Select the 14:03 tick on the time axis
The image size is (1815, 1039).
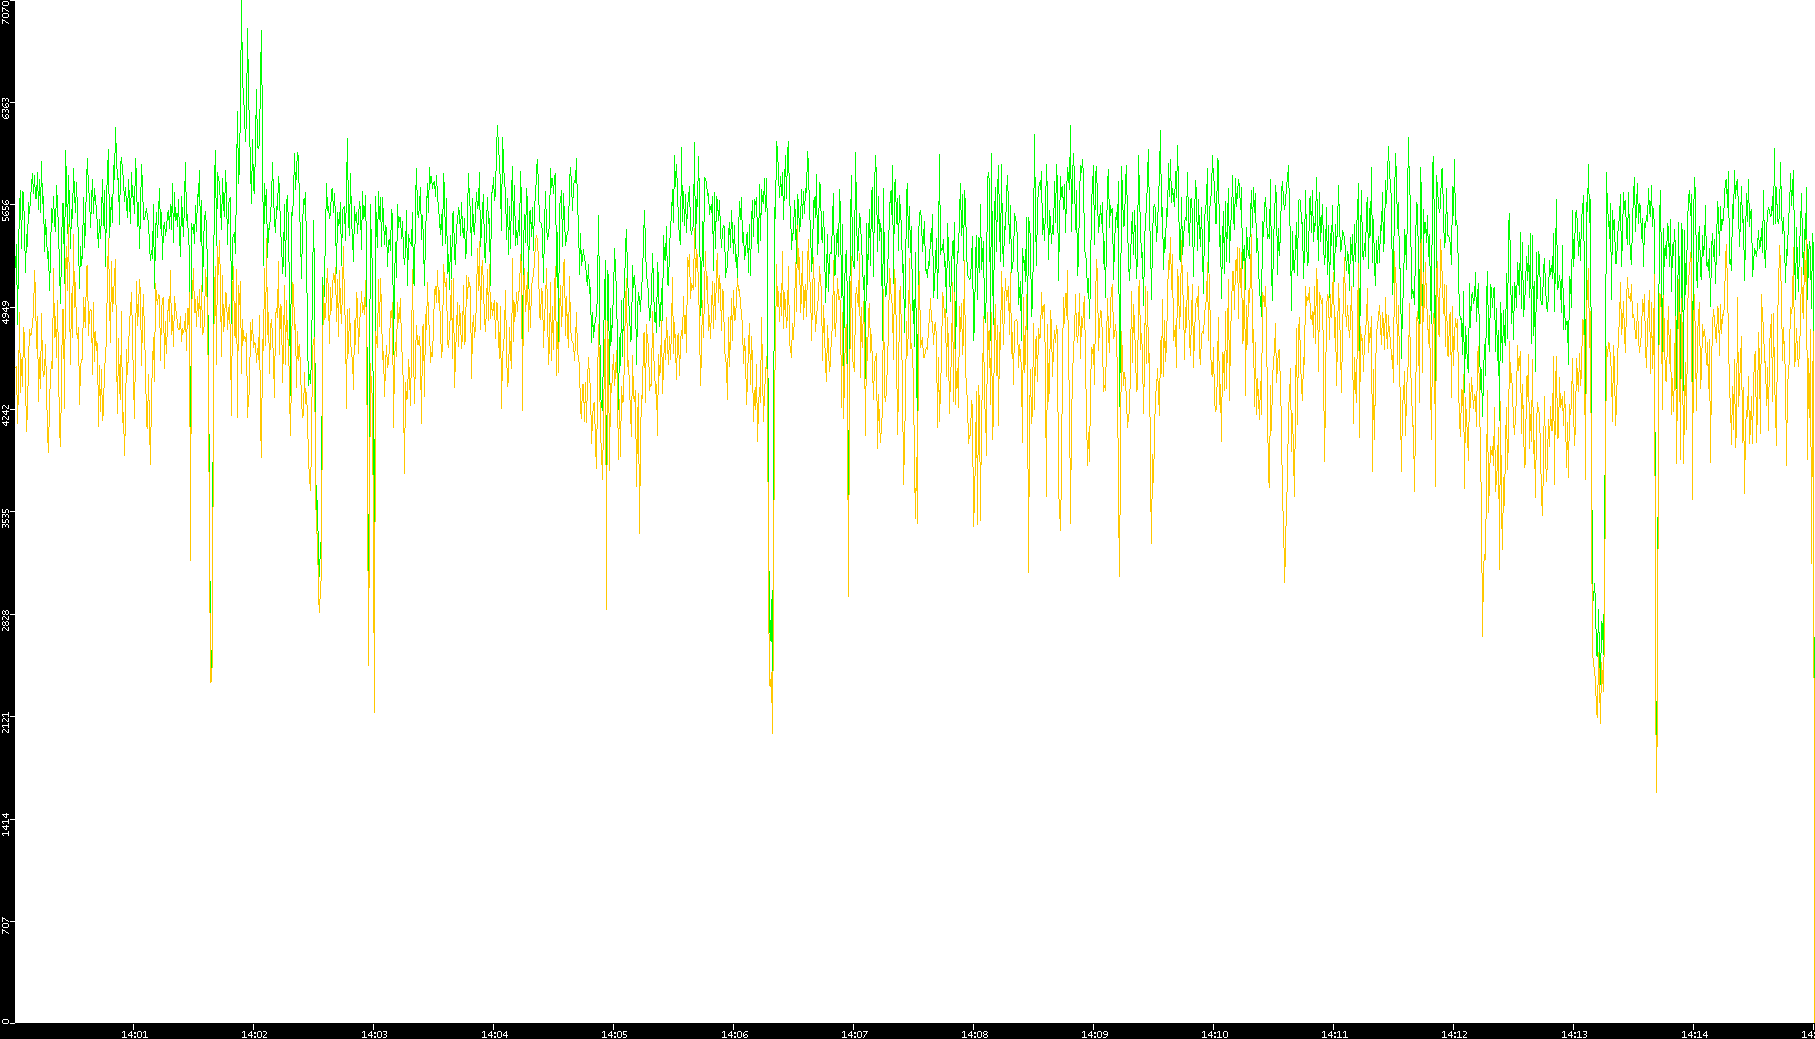click(374, 1034)
